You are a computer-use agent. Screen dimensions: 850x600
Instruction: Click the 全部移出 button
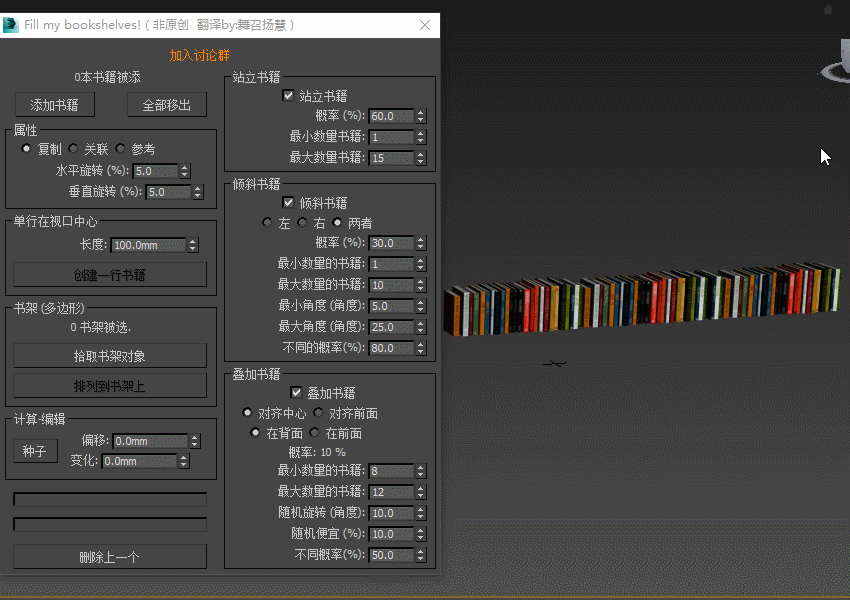coord(166,104)
